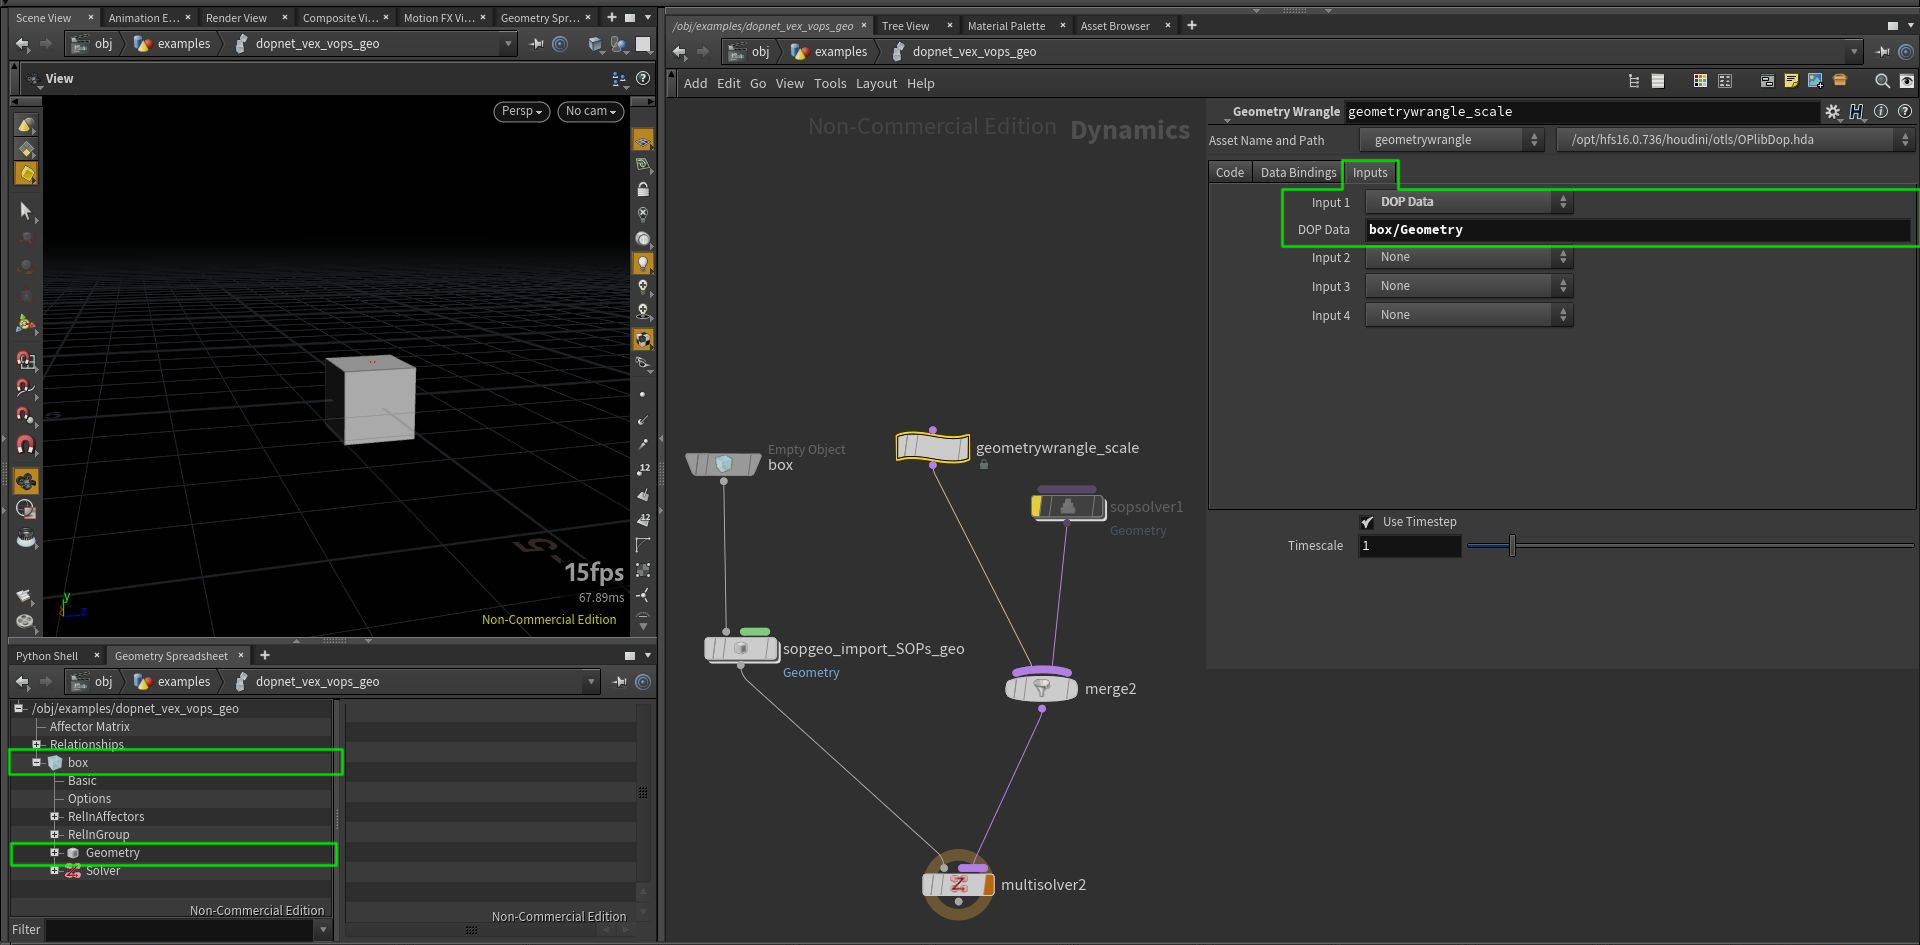The height and width of the screenshot is (945, 1920).
Task: Adjust the Timescale slider handle
Action: [x=1512, y=546]
